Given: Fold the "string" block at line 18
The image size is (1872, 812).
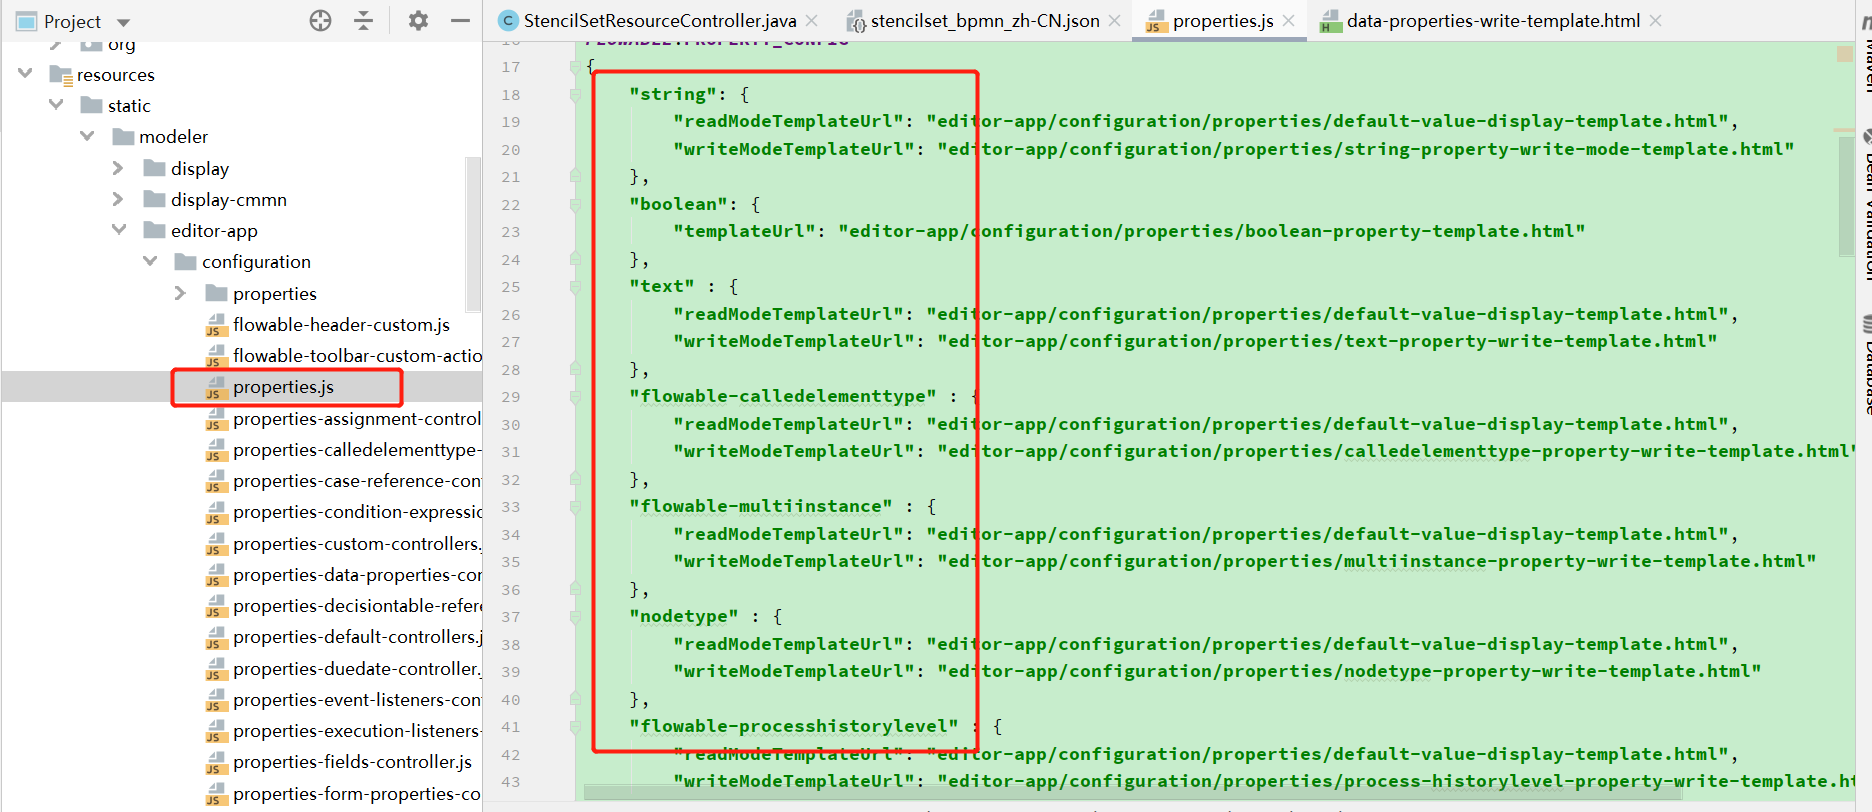Looking at the screenshot, I should coord(575,95).
